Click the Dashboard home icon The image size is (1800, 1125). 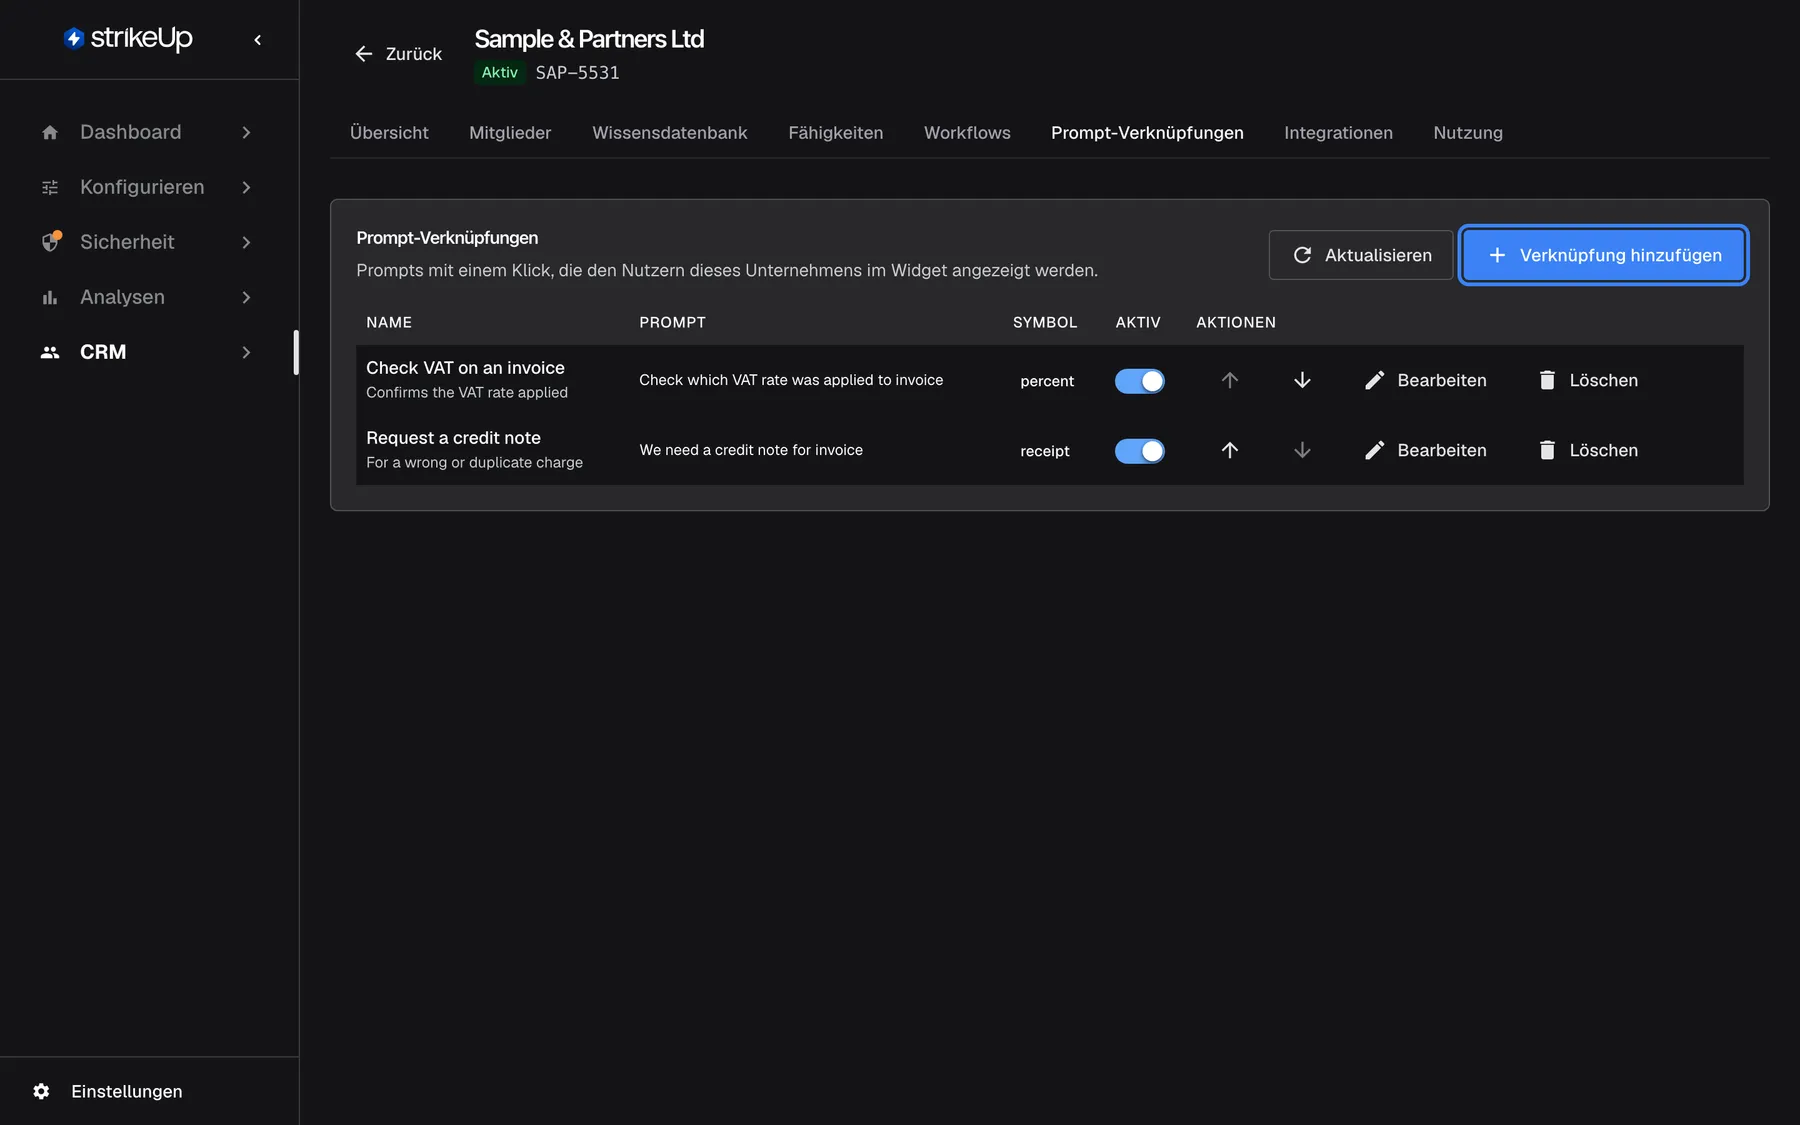(50, 132)
